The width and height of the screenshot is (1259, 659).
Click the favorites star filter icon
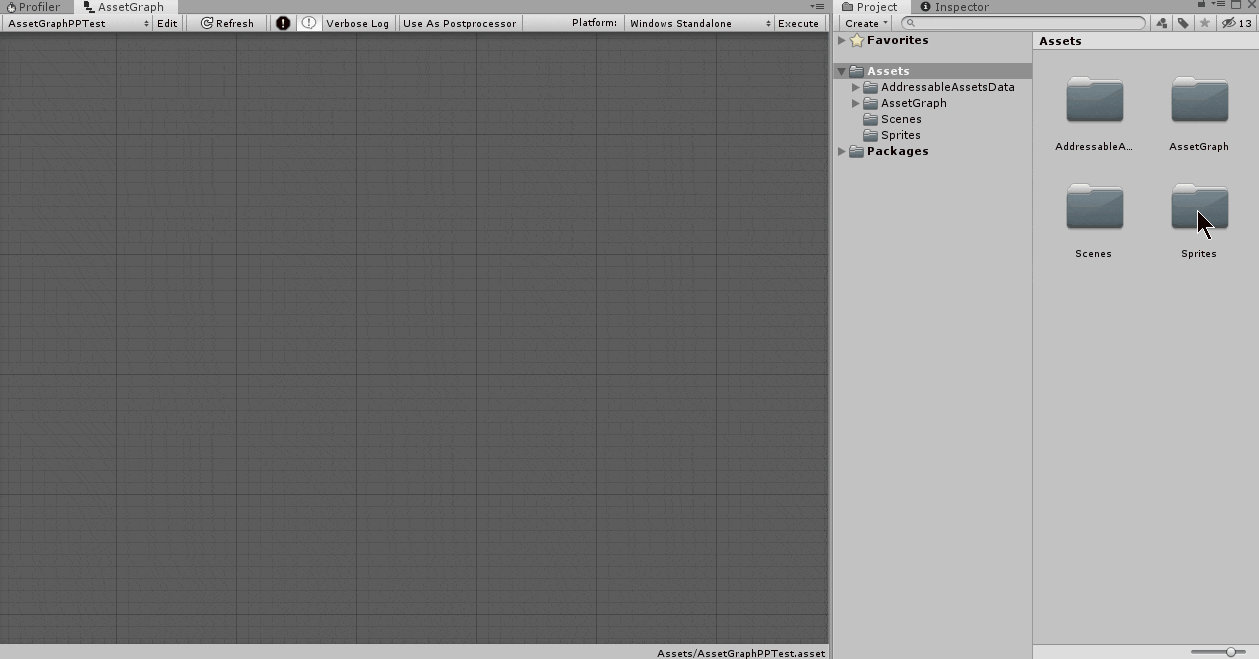pyautogui.click(x=1205, y=23)
